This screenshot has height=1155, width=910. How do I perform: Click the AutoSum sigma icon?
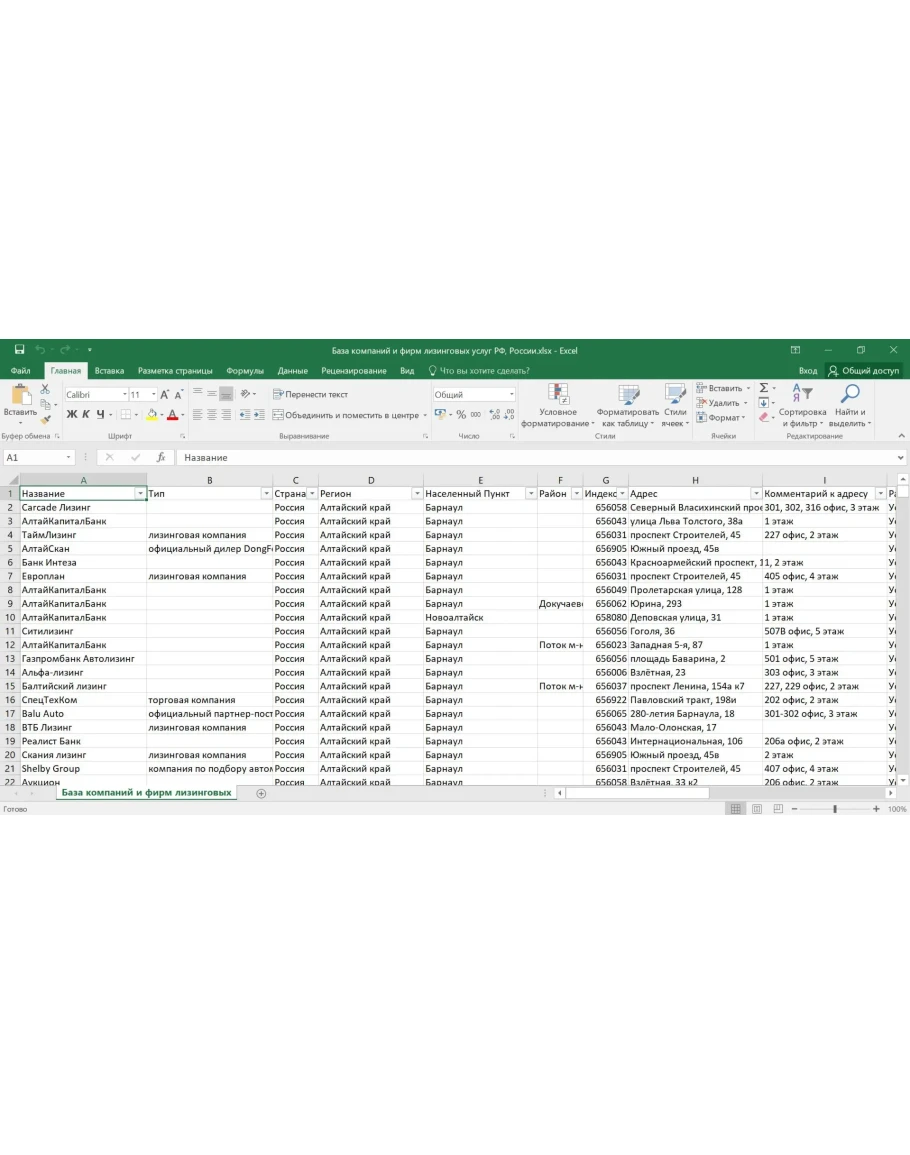tap(764, 388)
